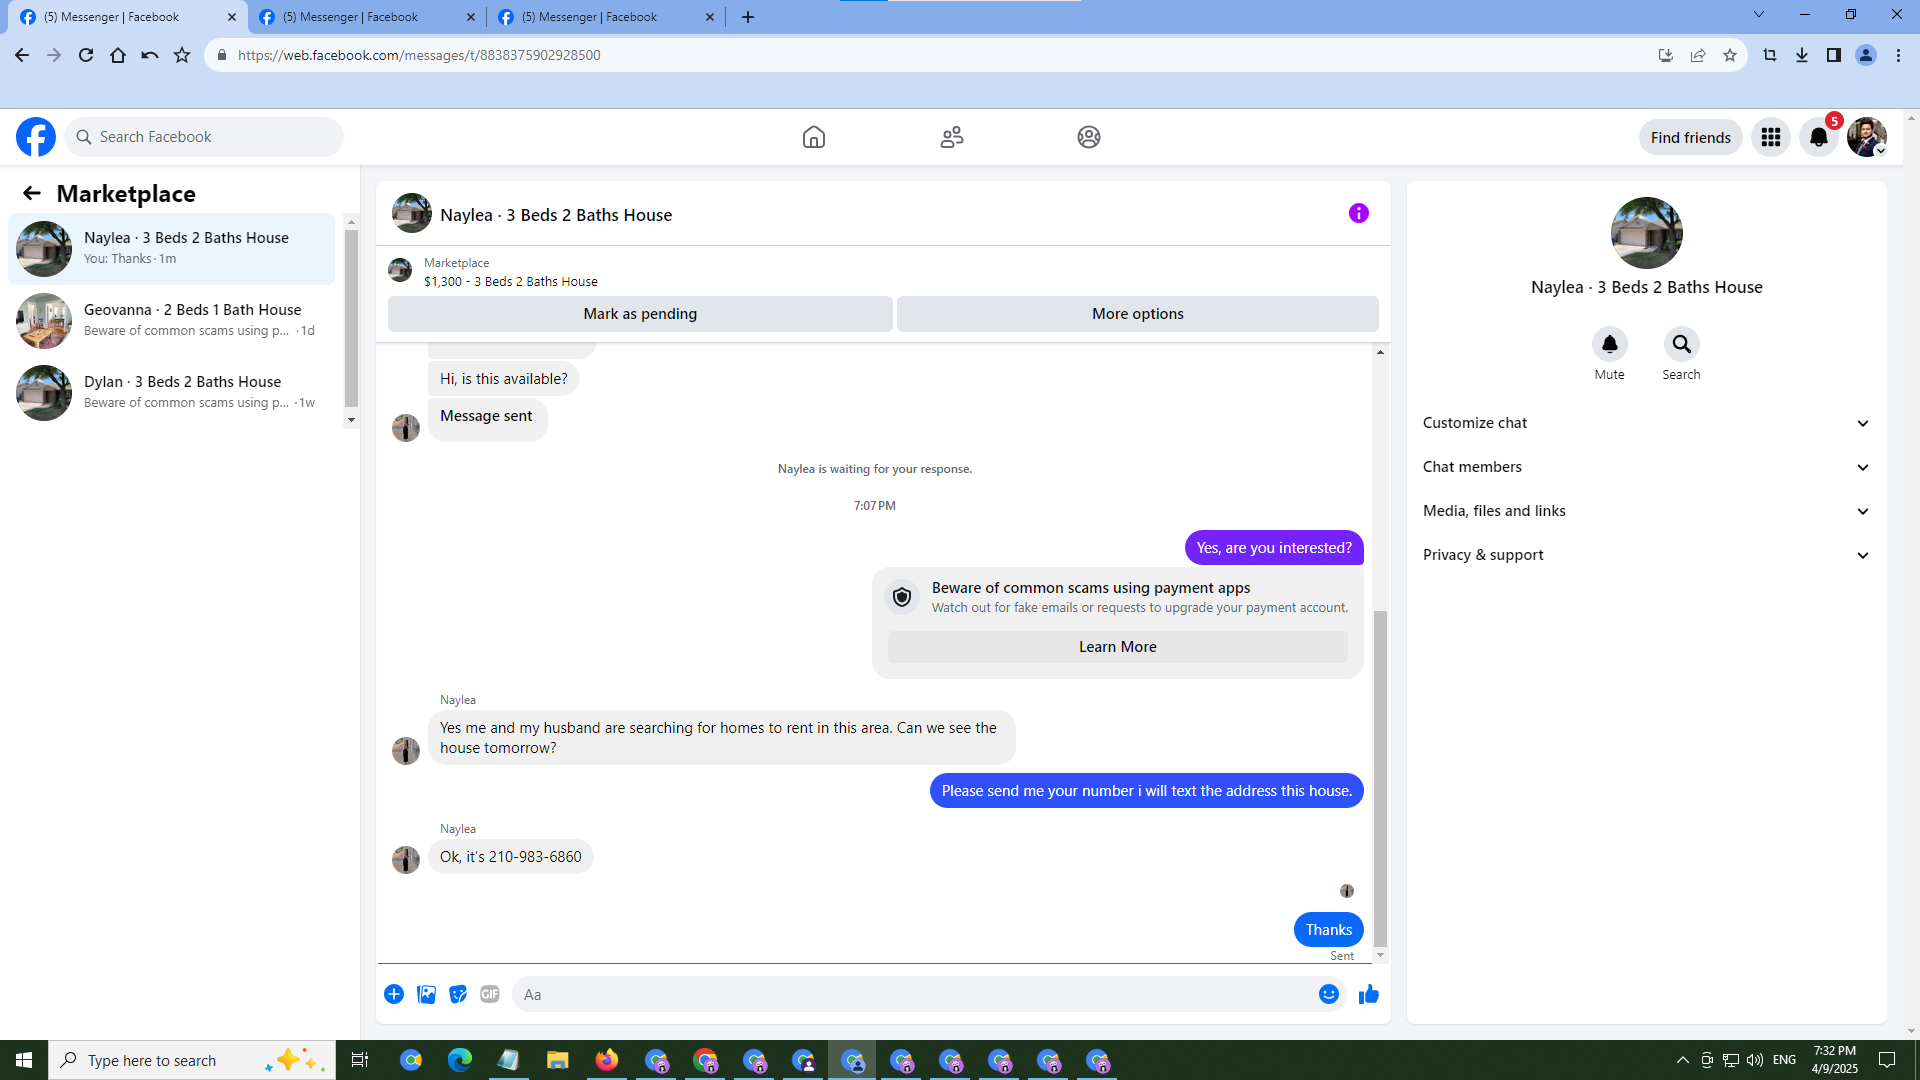
Task: Attach a photo file in composer
Action: pos(426,994)
